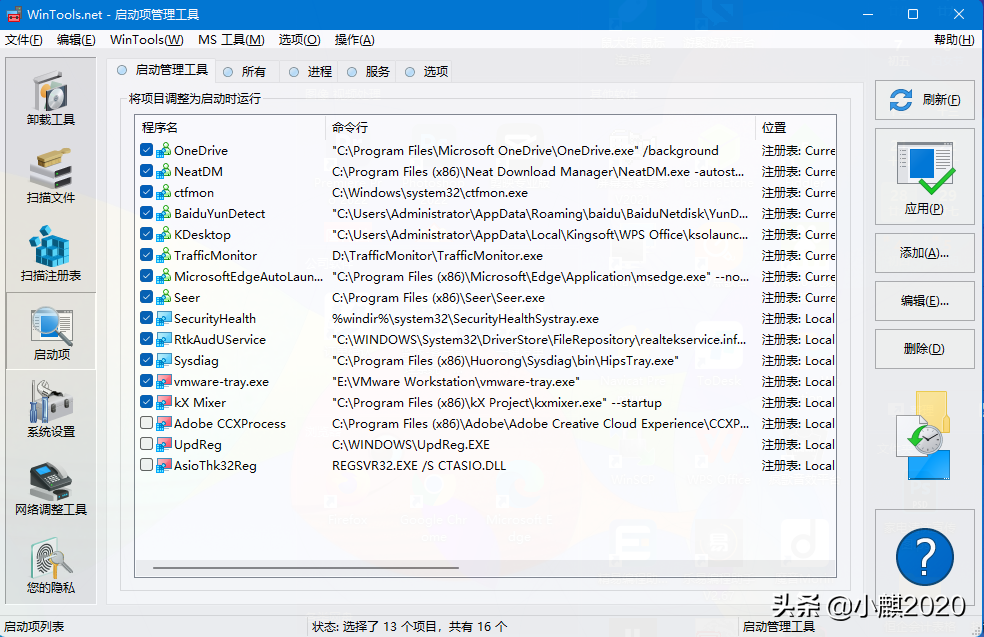Click the 刷新(F) refresh button

pyautogui.click(x=924, y=100)
